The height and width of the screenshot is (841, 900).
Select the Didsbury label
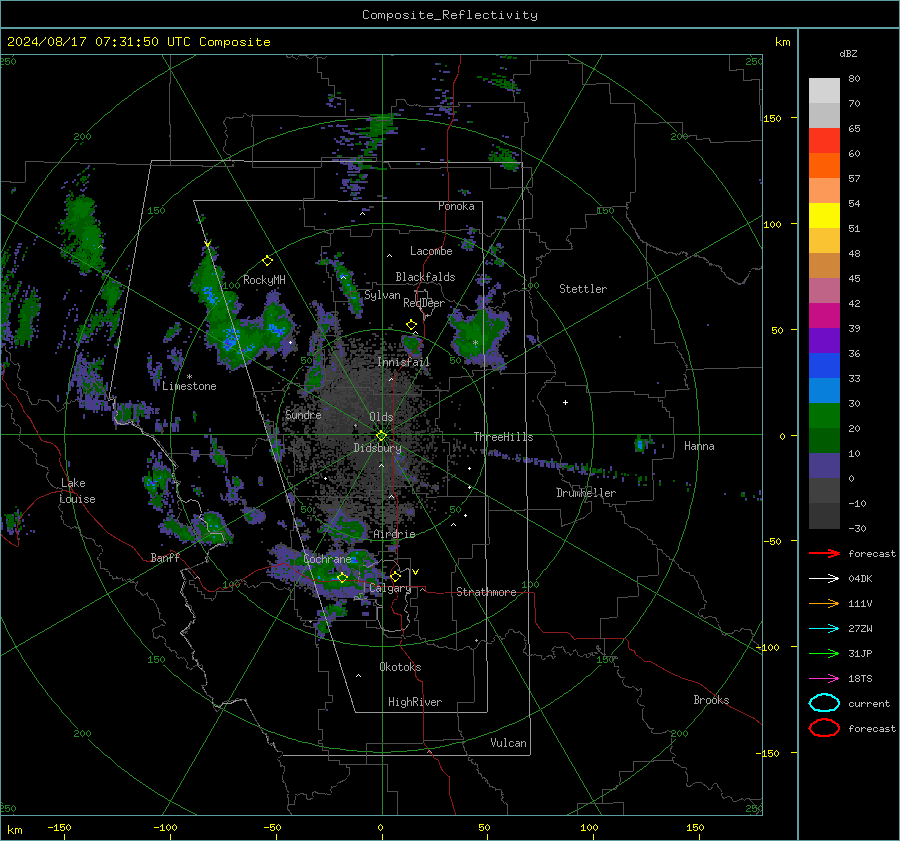pos(378,448)
